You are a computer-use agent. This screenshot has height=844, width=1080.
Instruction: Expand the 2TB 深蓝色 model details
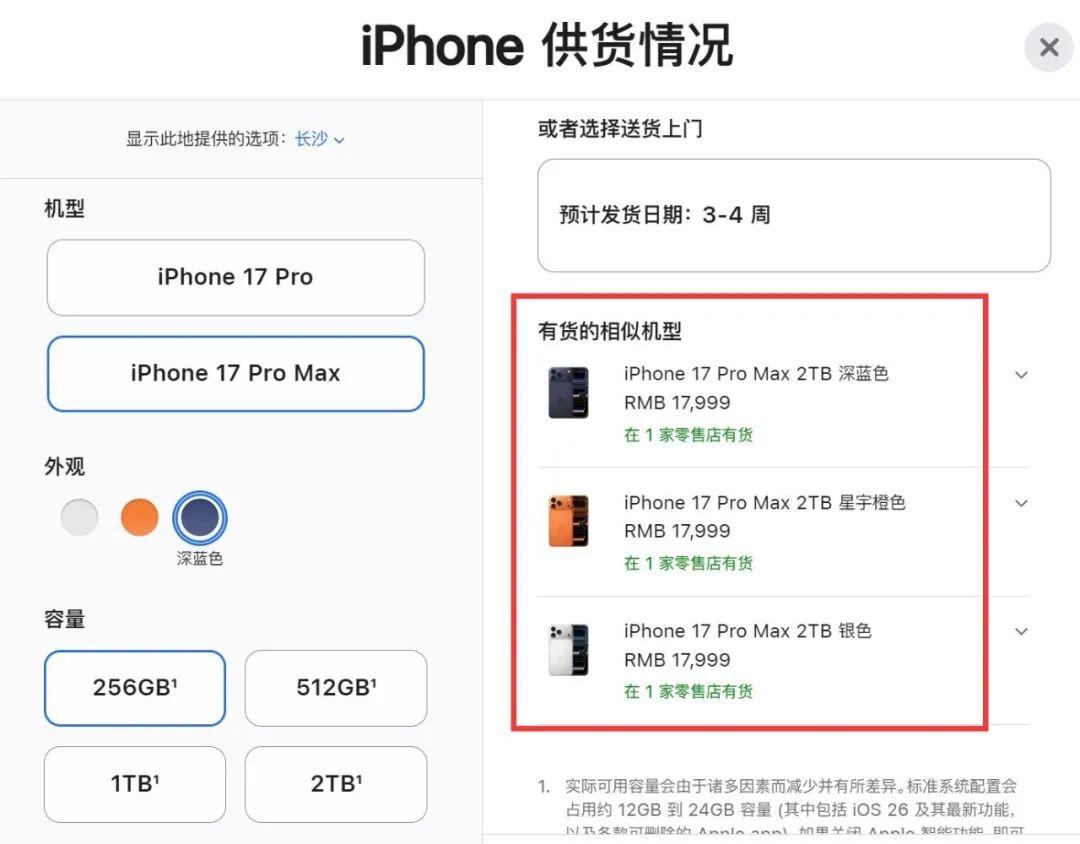[1021, 375]
